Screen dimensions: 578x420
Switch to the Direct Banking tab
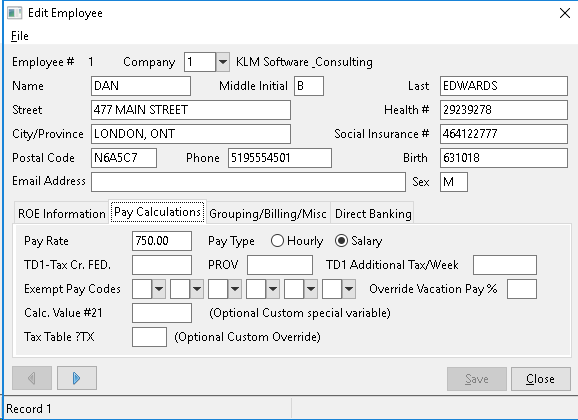click(x=373, y=214)
